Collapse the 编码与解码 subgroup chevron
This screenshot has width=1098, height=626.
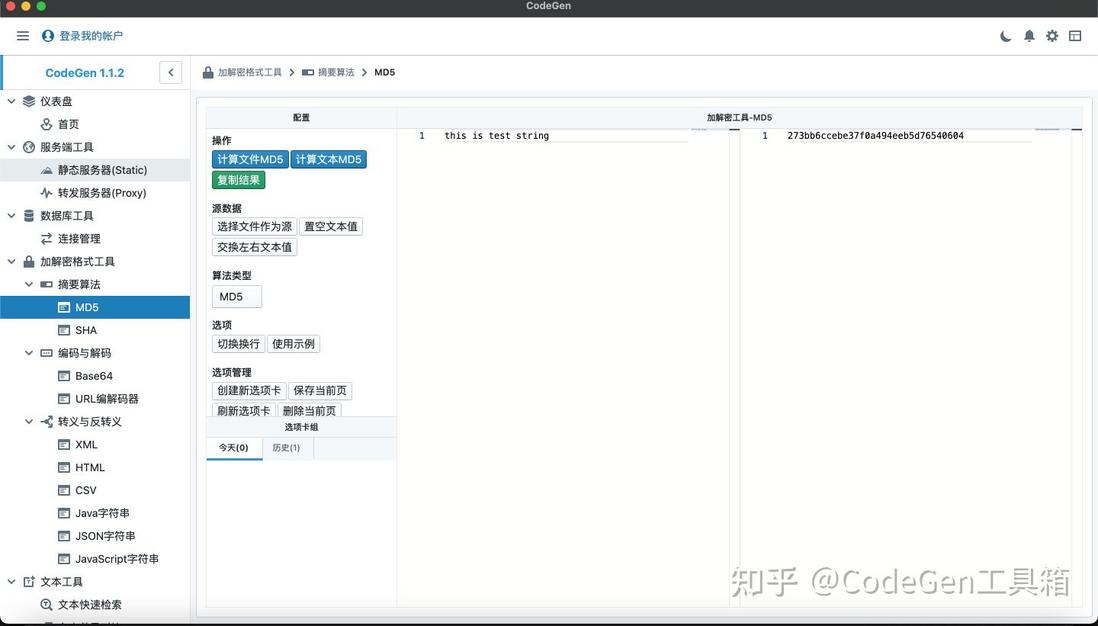coord(29,353)
